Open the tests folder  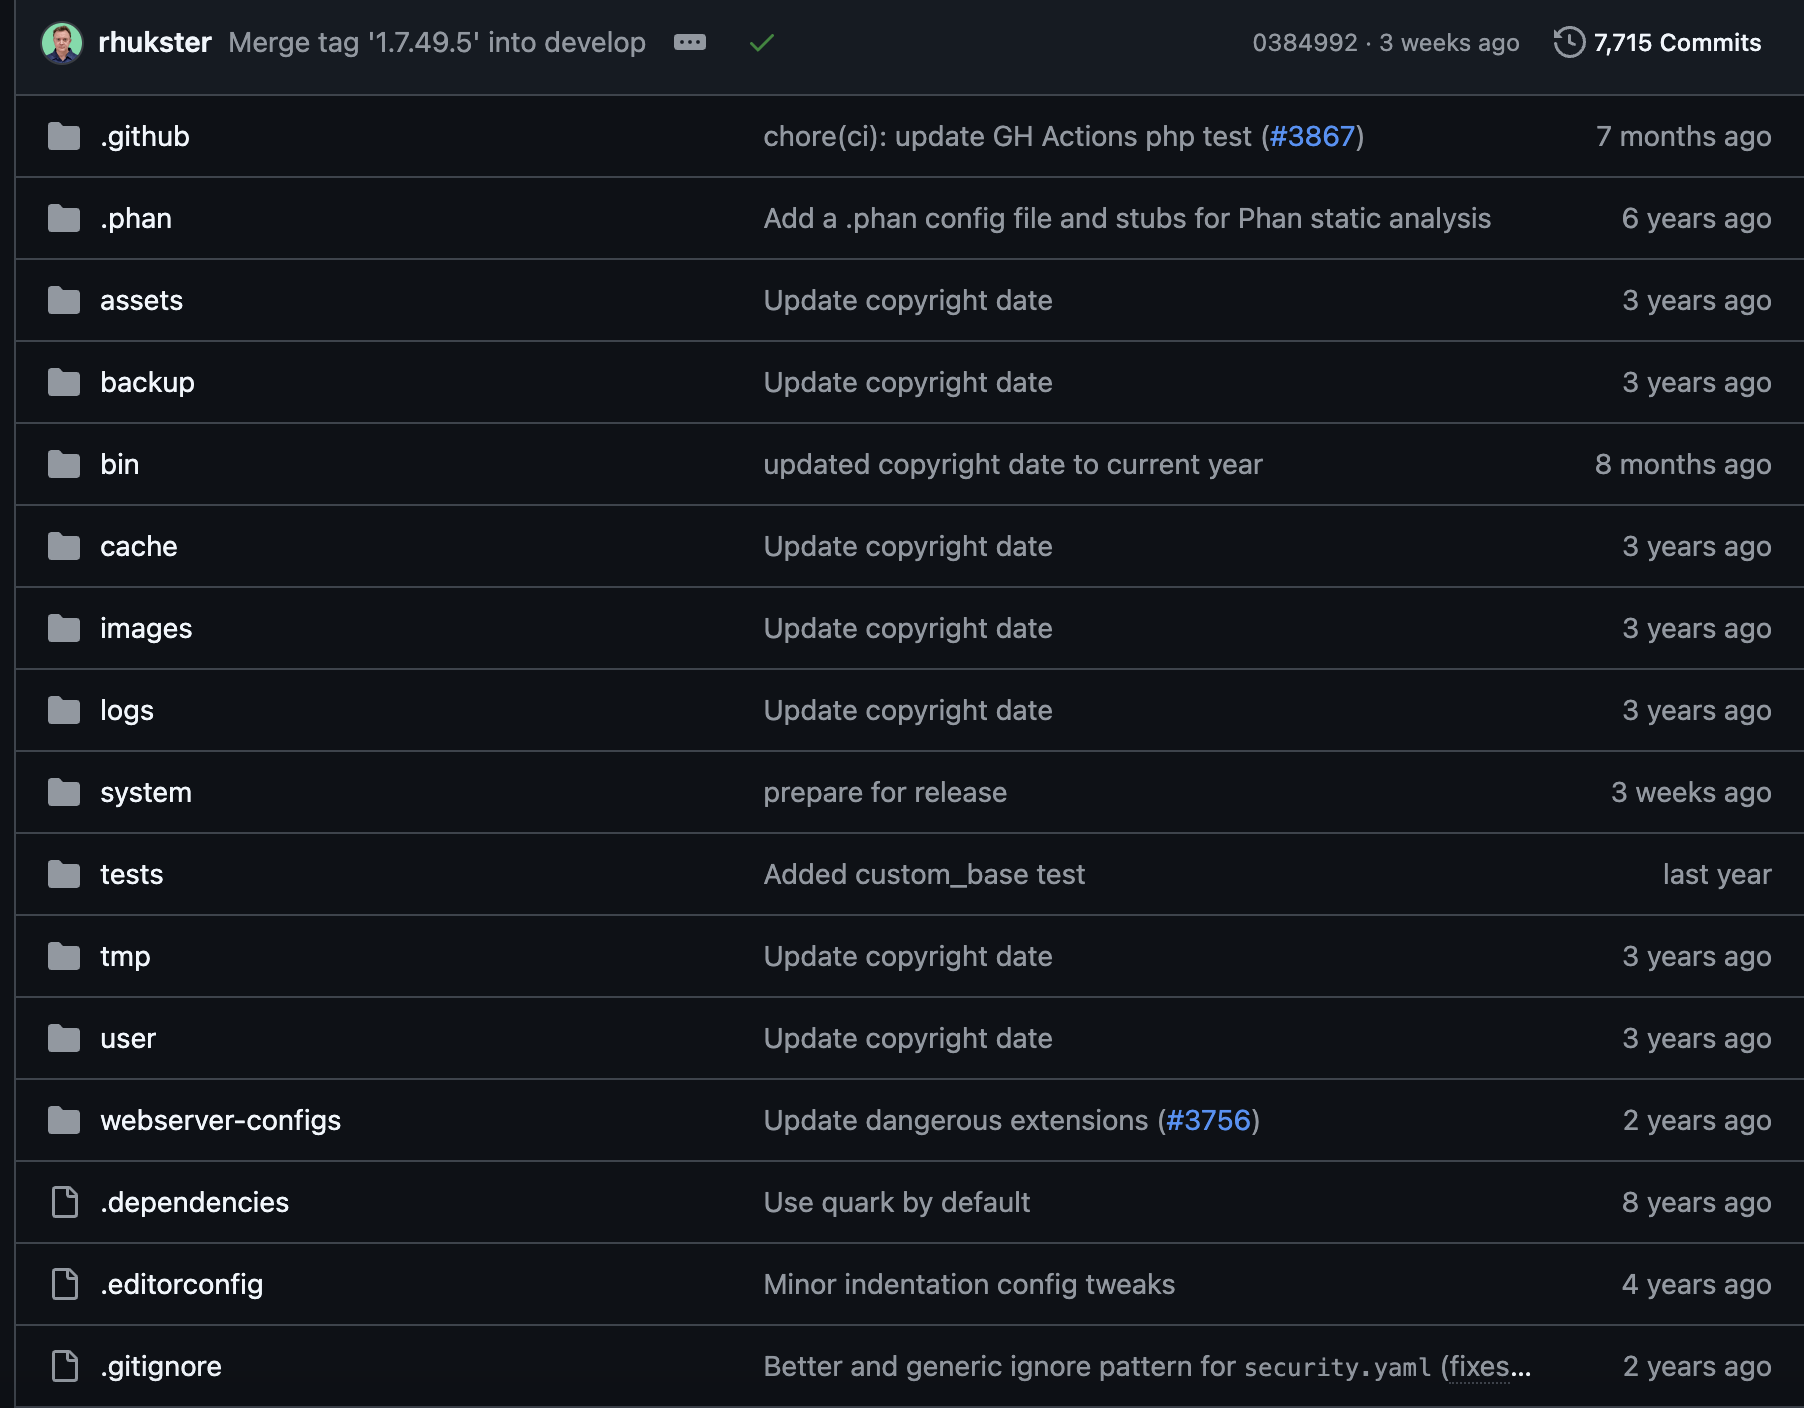131,875
